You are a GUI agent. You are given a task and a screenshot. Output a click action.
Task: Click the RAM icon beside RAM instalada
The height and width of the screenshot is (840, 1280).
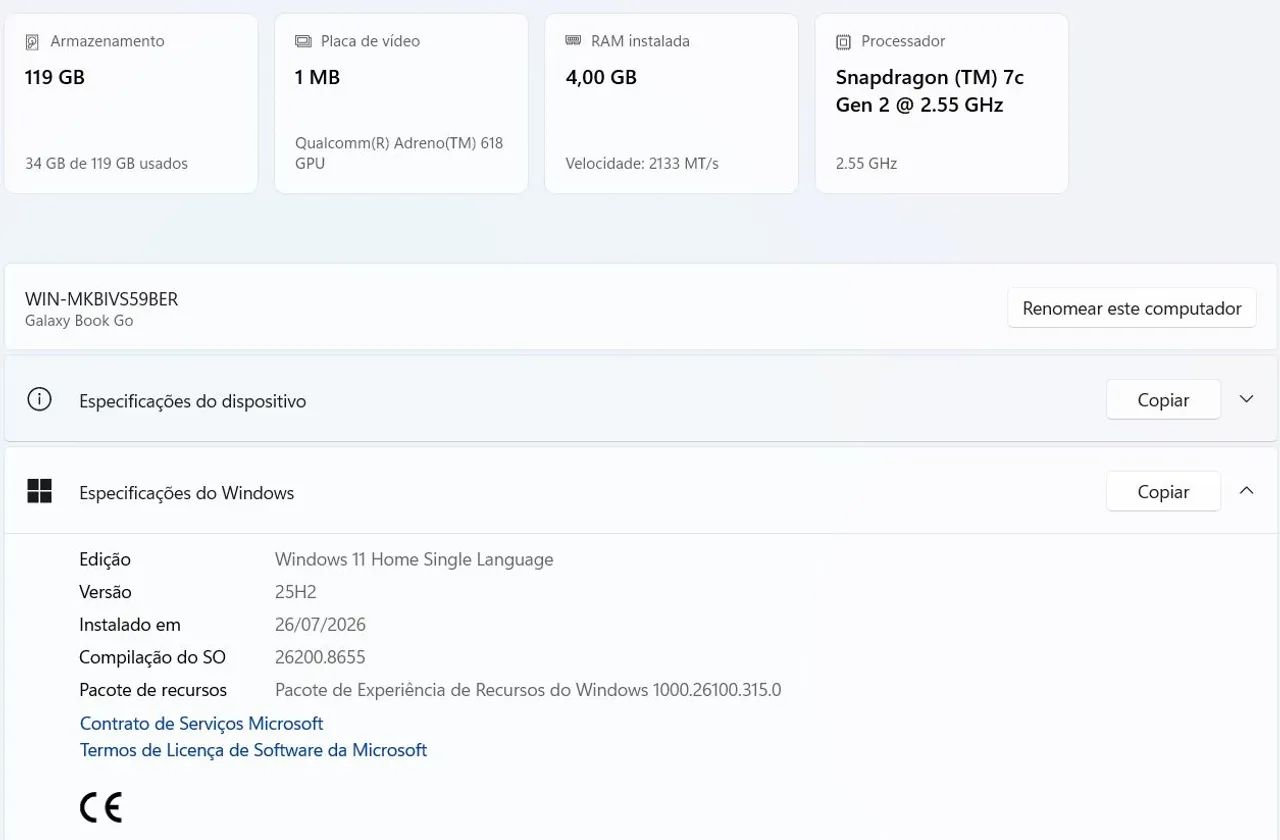point(573,41)
